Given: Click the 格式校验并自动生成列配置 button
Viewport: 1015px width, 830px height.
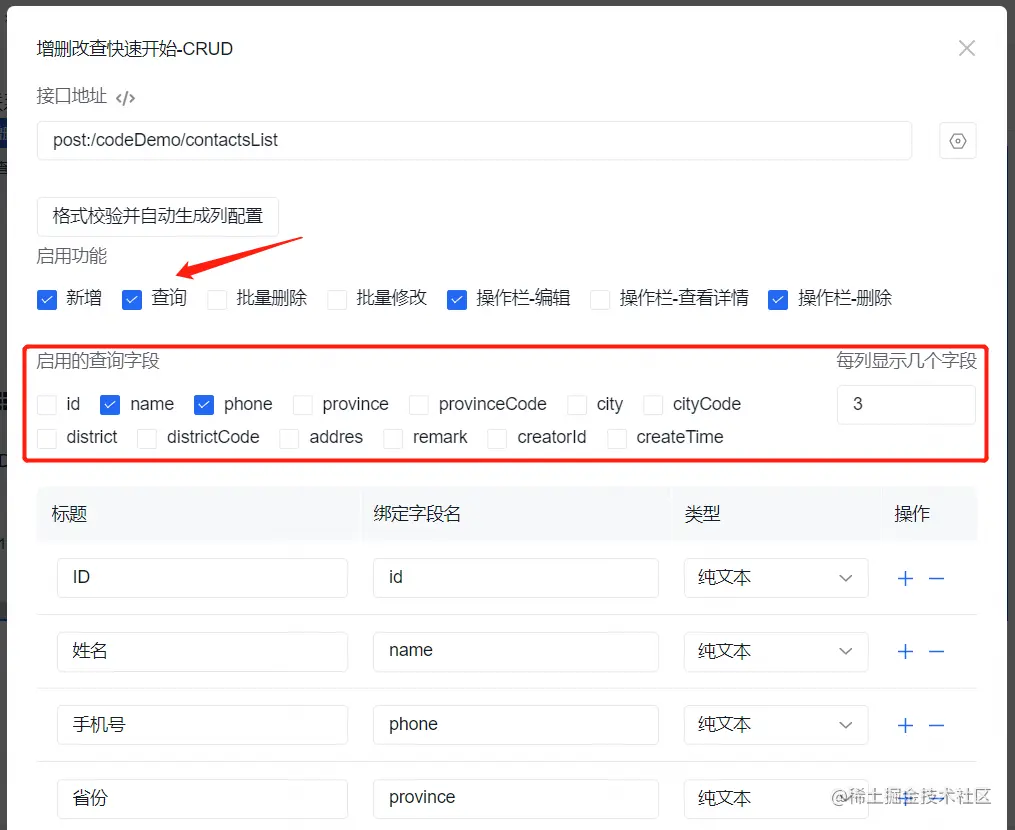Looking at the screenshot, I should [x=158, y=216].
